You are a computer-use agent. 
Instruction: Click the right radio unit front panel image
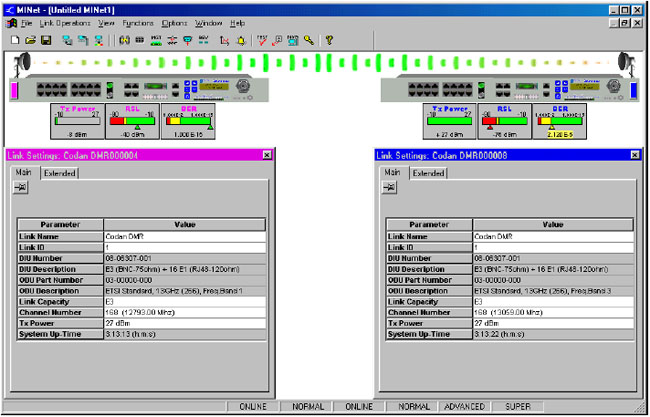click(x=509, y=88)
